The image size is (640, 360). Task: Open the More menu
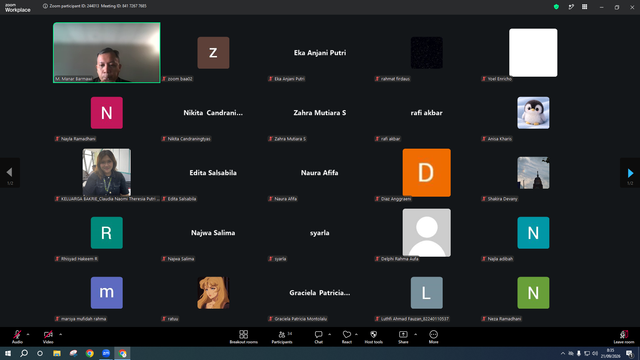click(x=433, y=337)
